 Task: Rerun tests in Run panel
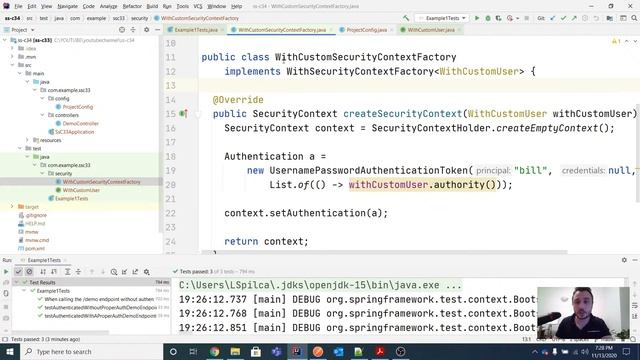6,271
